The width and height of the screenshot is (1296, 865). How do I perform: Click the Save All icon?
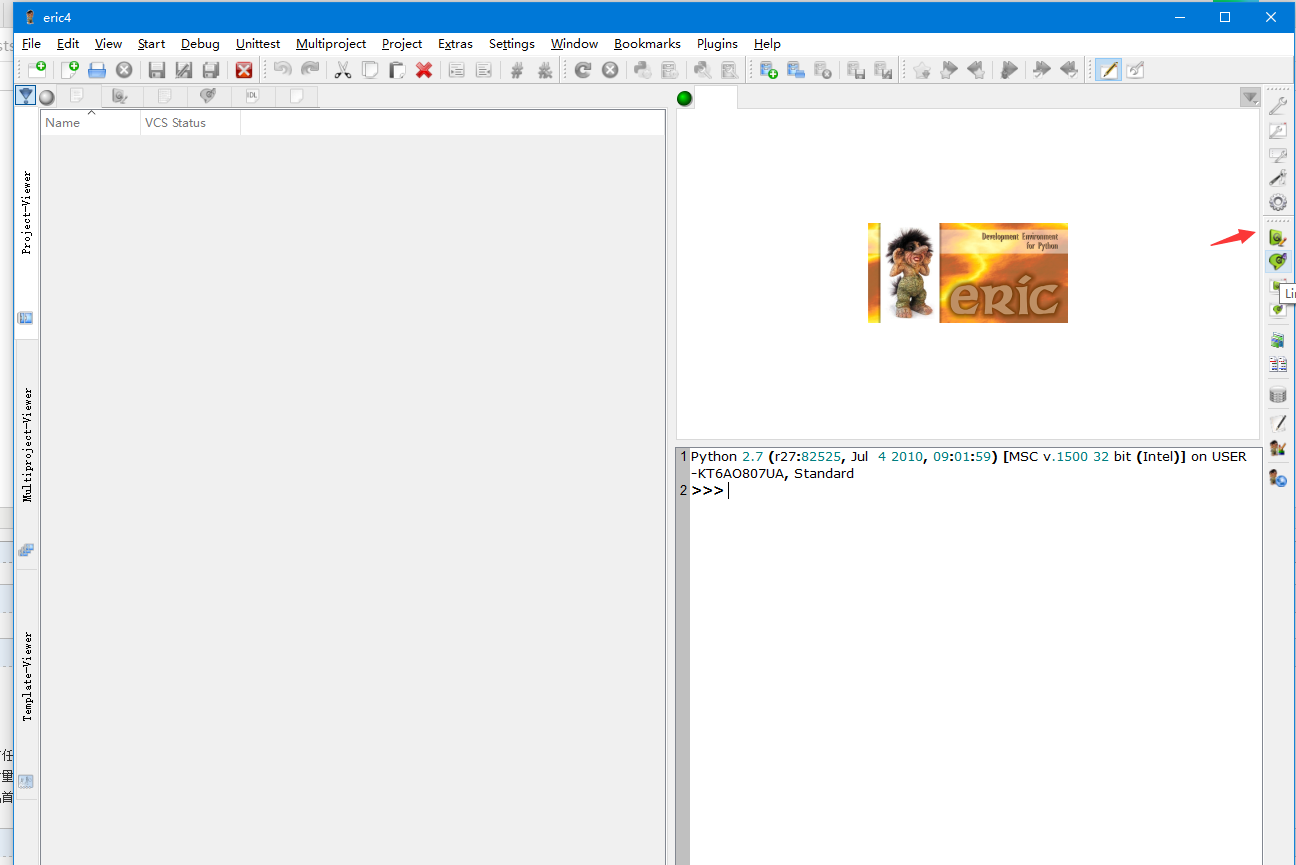211,70
